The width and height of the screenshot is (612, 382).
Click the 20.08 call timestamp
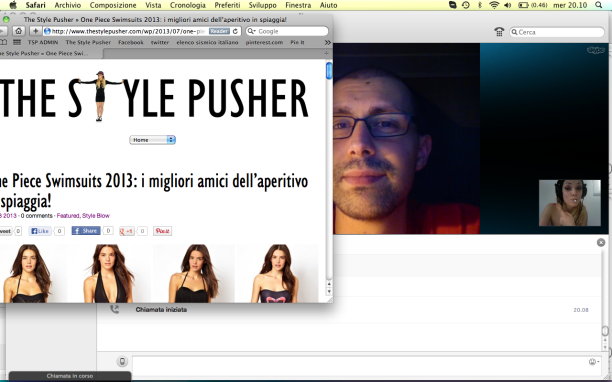[581, 310]
